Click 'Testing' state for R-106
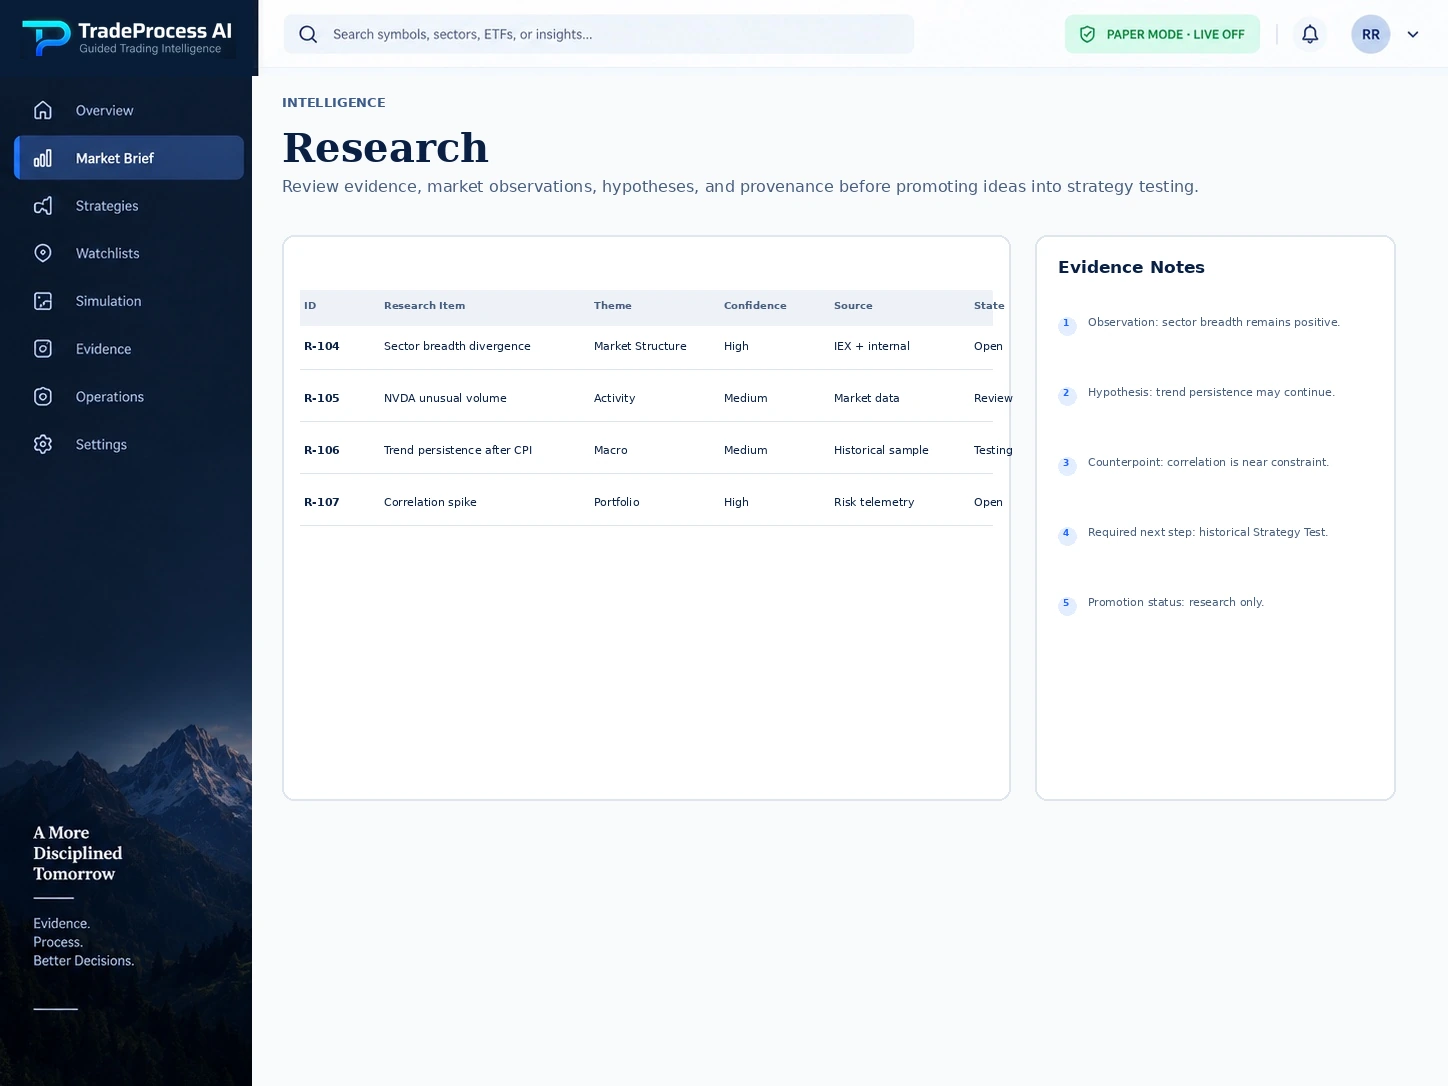This screenshot has height=1086, width=1448. (993, 450)
